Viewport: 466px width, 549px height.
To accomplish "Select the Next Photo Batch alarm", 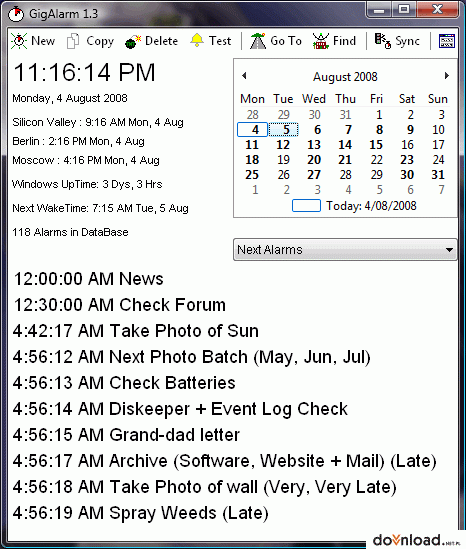I will (x=192, y=357).
